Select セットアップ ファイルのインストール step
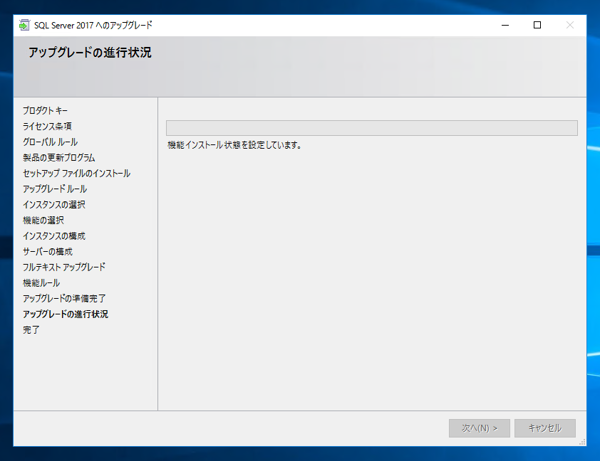The height and width of the screenshot is (461, 600). click(77, 173)
